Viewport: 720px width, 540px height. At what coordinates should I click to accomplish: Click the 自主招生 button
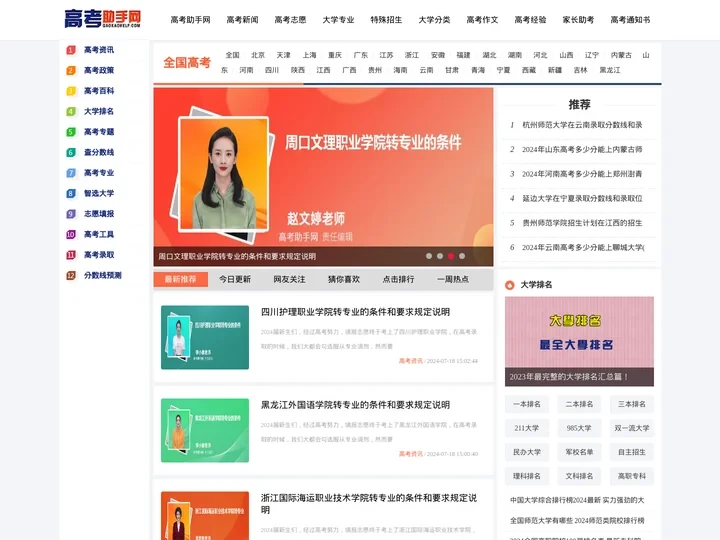point(632,452)
